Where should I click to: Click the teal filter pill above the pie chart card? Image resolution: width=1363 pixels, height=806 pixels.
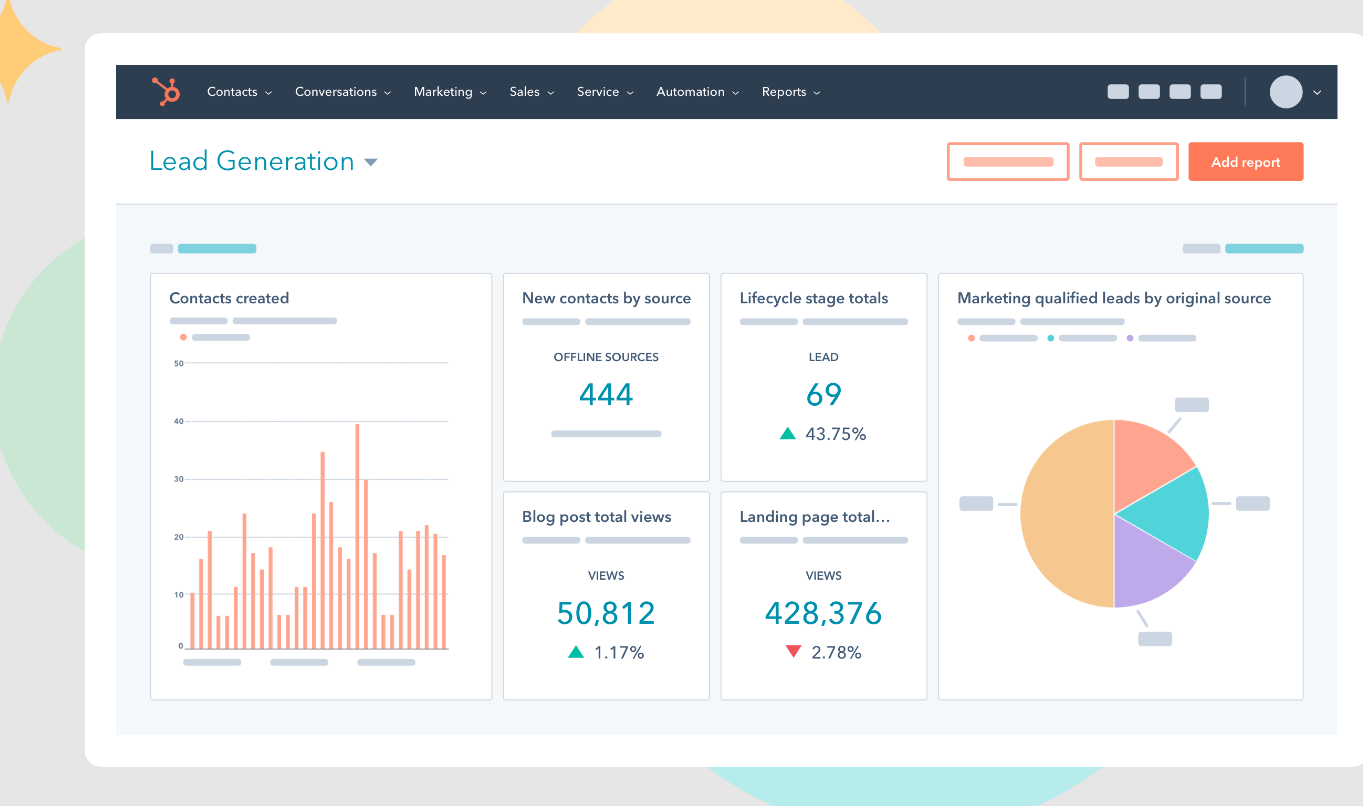click(1264, 248)
